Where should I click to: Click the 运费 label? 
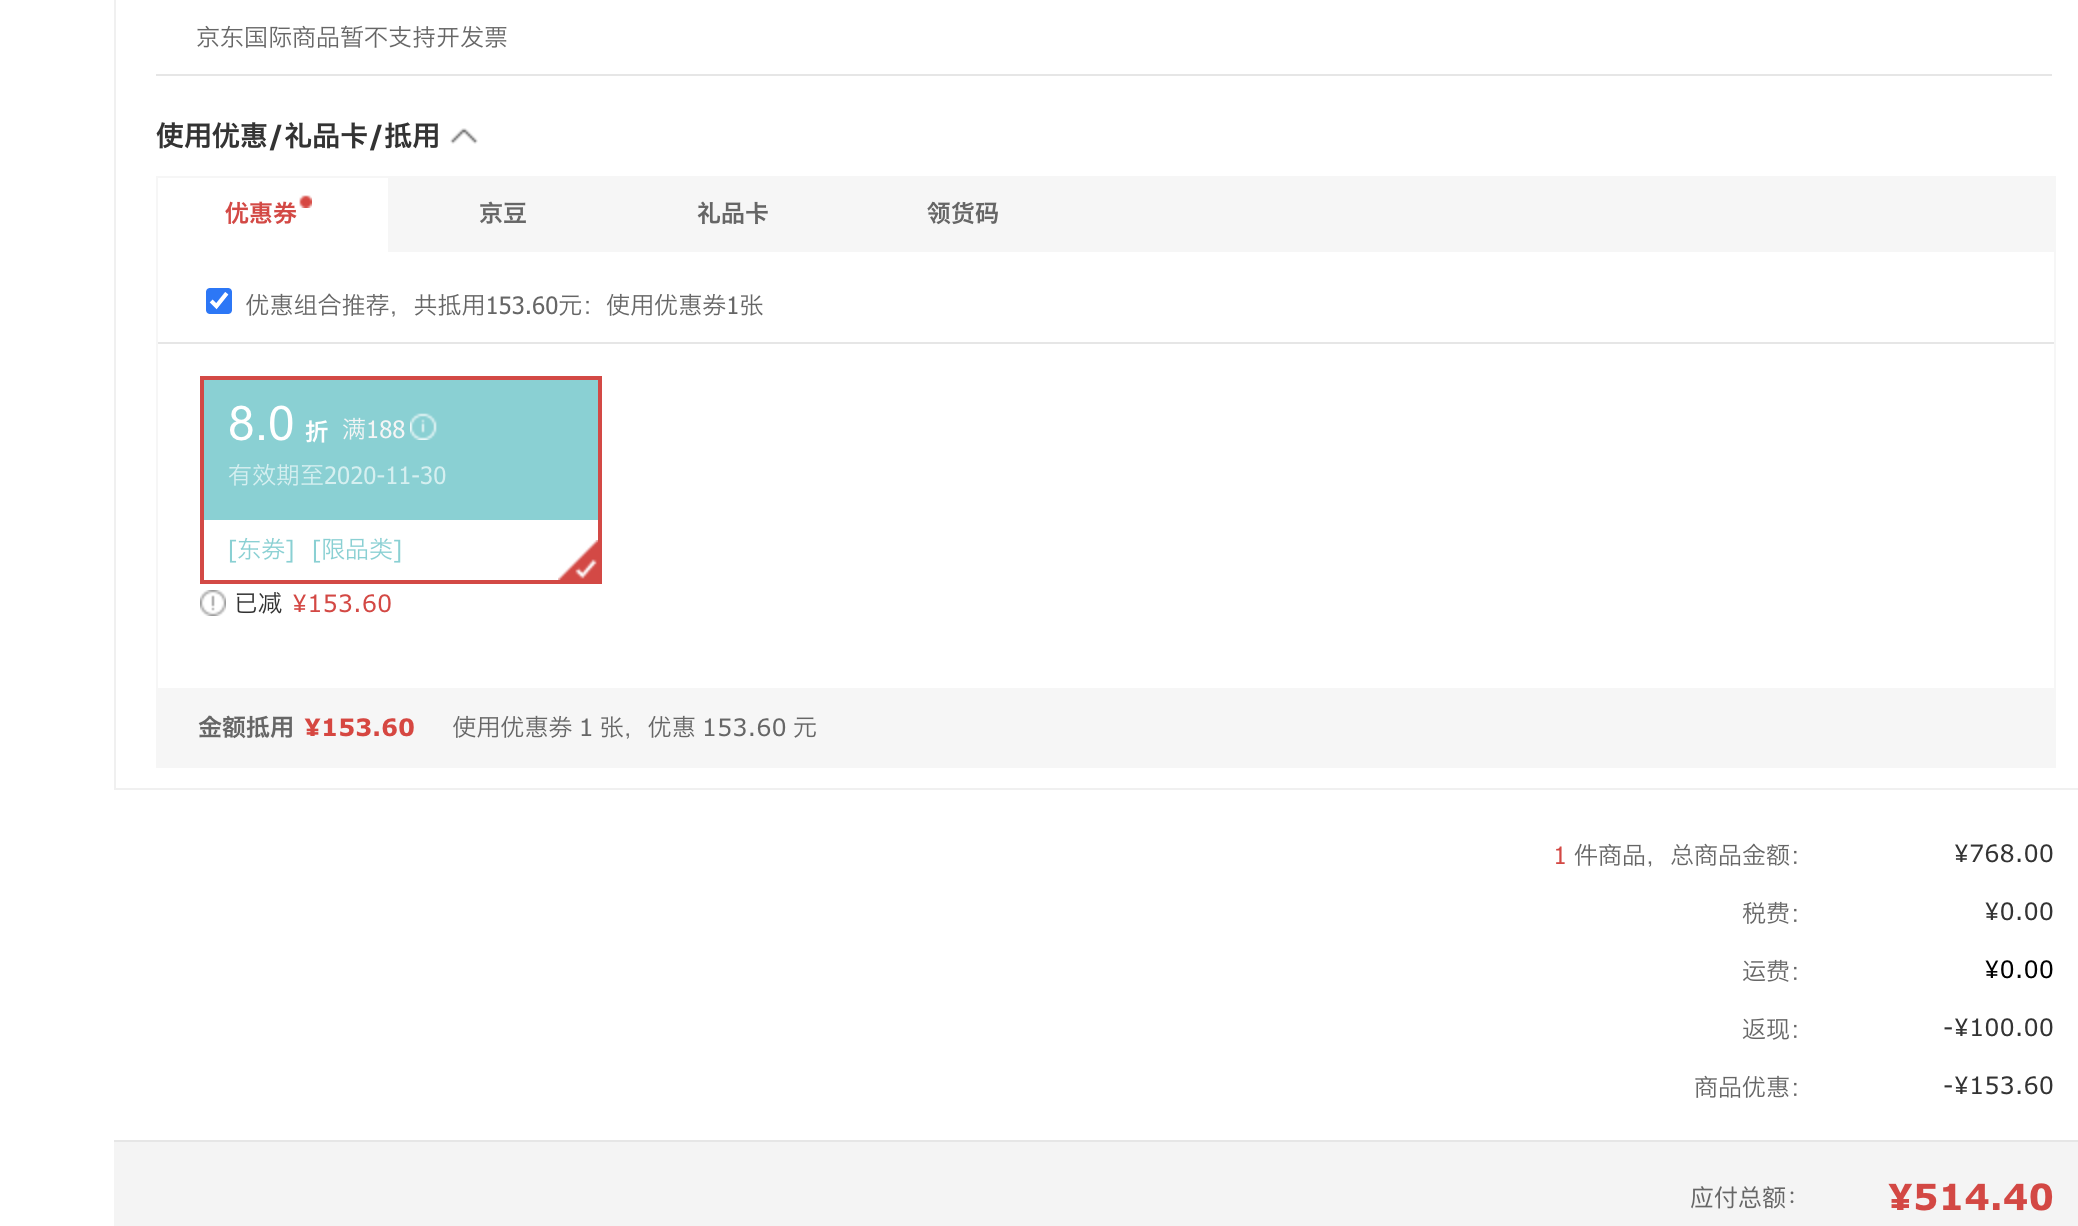coord(1770,971)
